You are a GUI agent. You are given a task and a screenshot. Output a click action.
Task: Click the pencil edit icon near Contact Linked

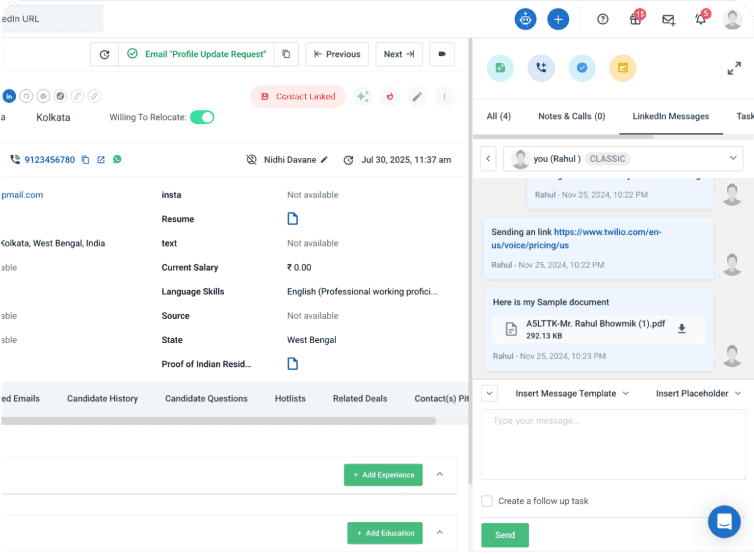[417, 97]
